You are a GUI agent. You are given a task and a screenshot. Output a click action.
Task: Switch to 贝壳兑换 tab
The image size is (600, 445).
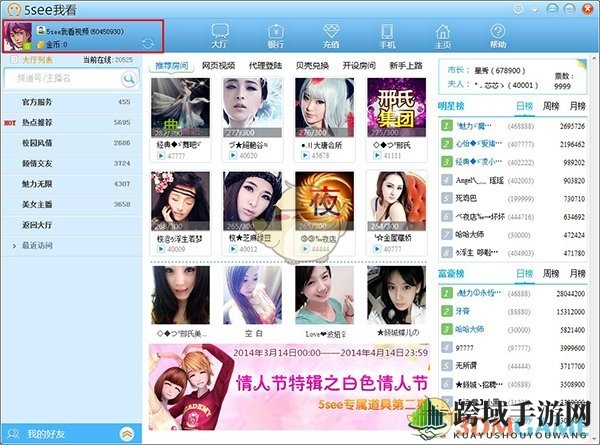click(312, 66)
